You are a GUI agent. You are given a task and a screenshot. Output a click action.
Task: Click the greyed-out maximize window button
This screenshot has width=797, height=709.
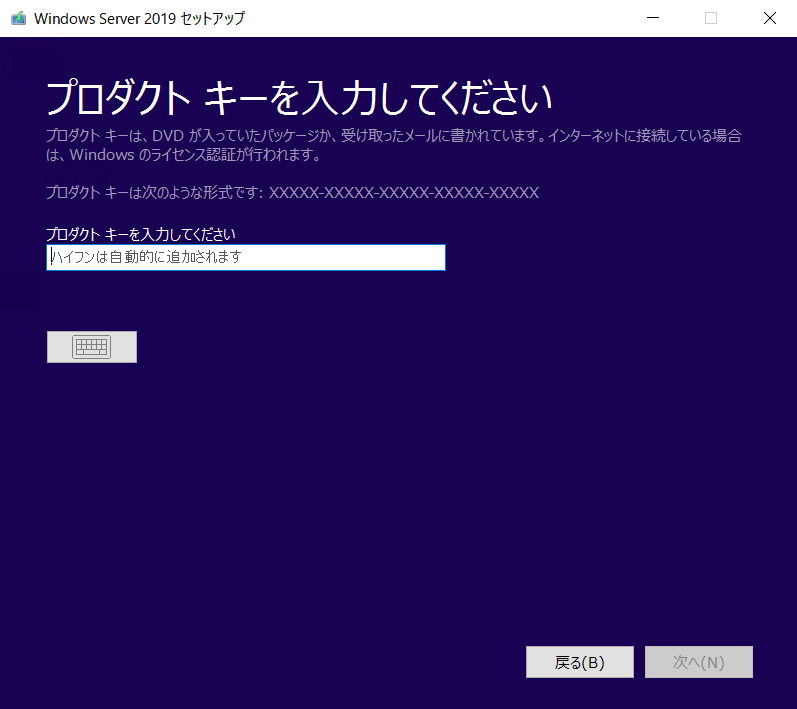pos(711,18)
